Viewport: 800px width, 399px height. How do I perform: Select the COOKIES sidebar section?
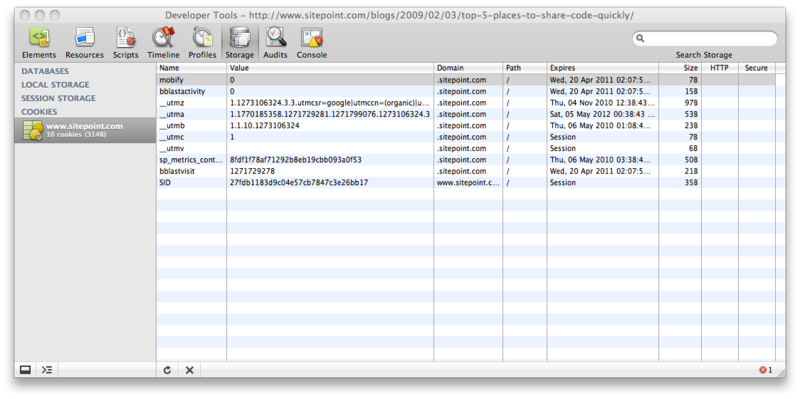39,112
